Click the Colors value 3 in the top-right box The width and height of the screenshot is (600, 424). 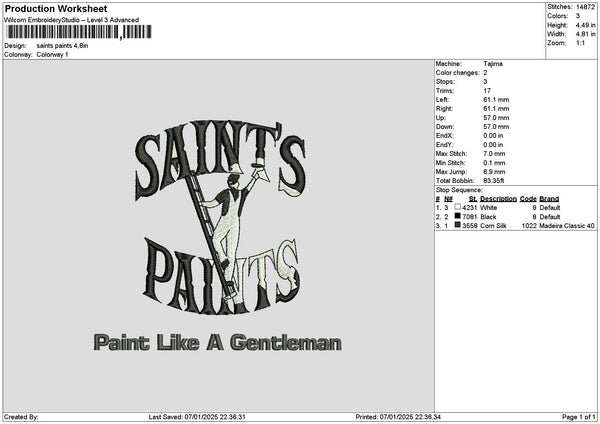click(578, 16)
